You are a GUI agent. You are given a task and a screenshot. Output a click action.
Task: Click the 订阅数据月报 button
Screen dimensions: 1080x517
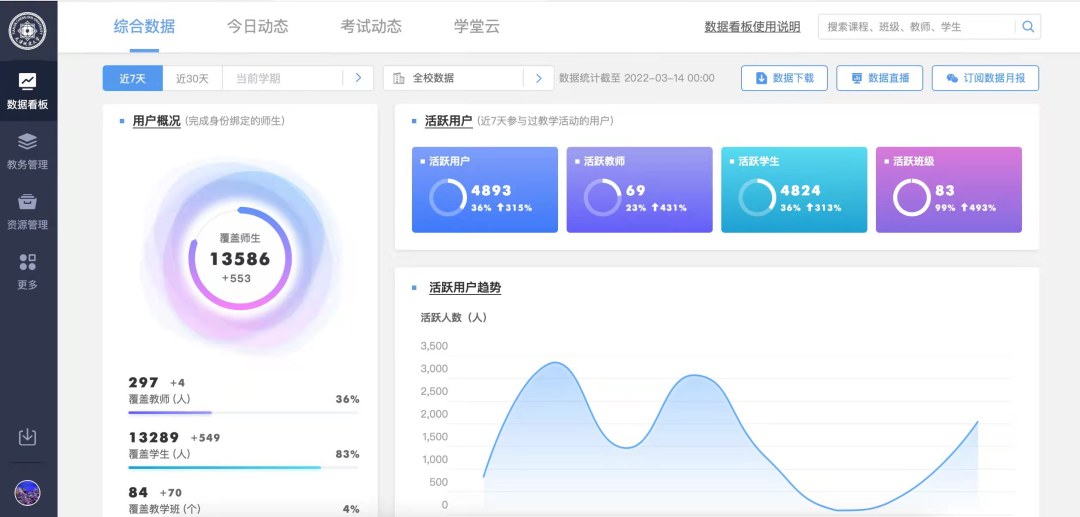click(985, 78)
